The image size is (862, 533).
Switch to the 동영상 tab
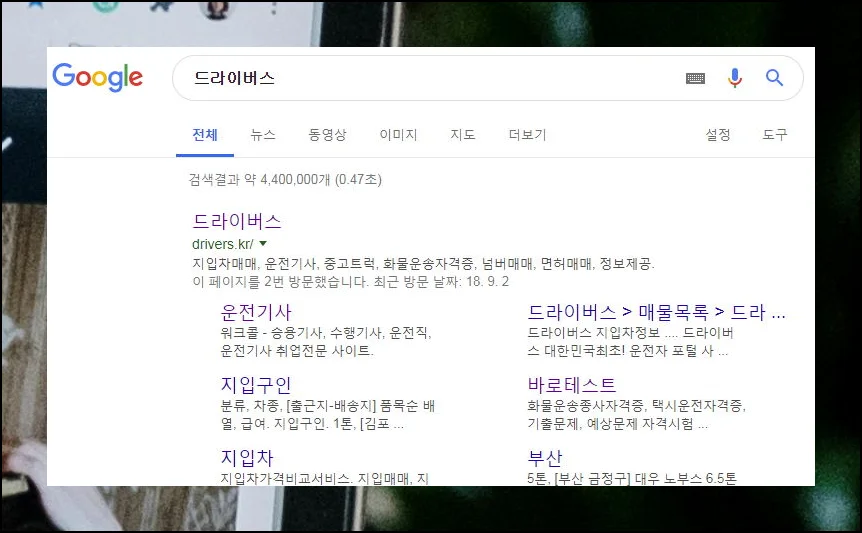coord(327,135)
